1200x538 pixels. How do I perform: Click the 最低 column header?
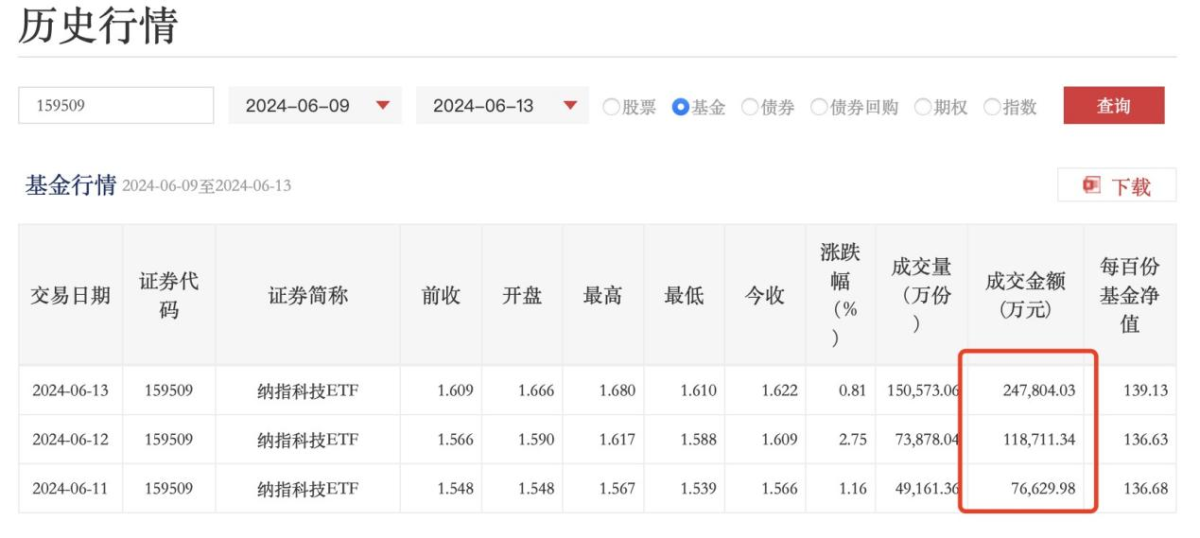click(684, 295)
